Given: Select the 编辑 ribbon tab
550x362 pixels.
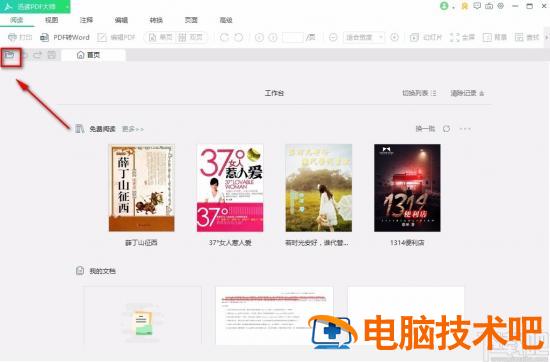Looking at the screenshot, I should pyautogui.click(x=121, y=20).
